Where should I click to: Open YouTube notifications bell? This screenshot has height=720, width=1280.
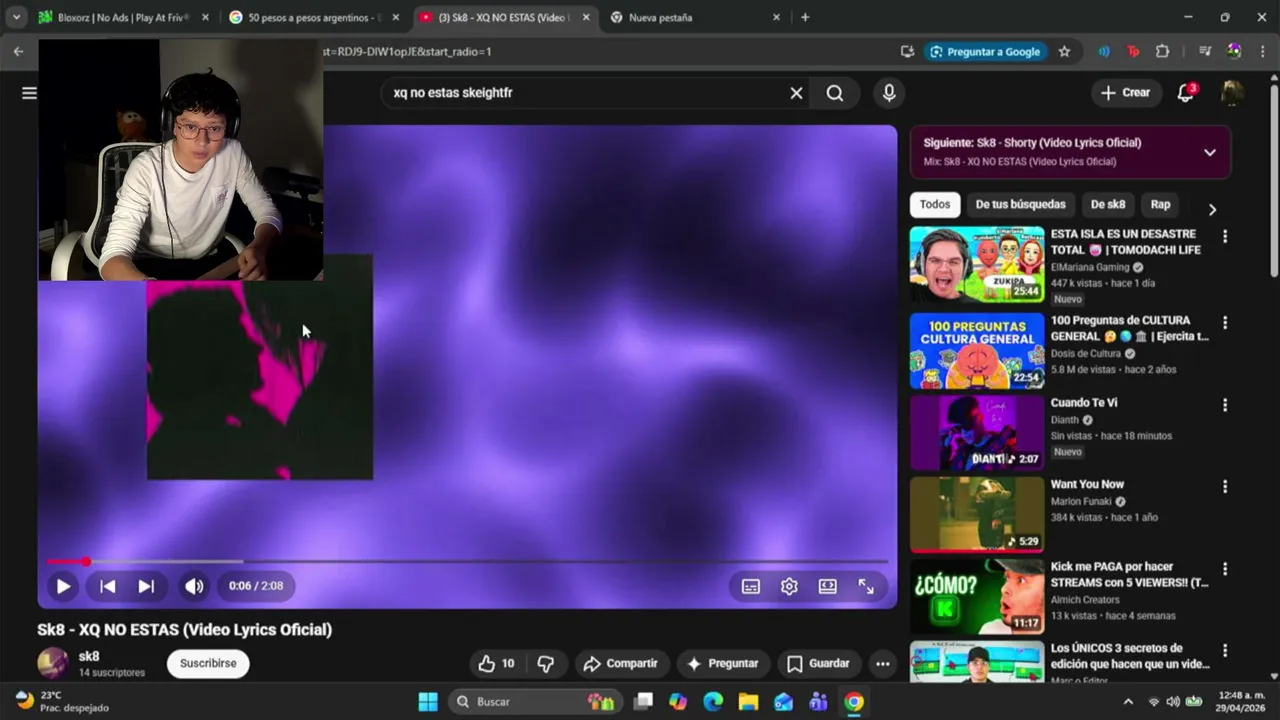[1186, 92]
